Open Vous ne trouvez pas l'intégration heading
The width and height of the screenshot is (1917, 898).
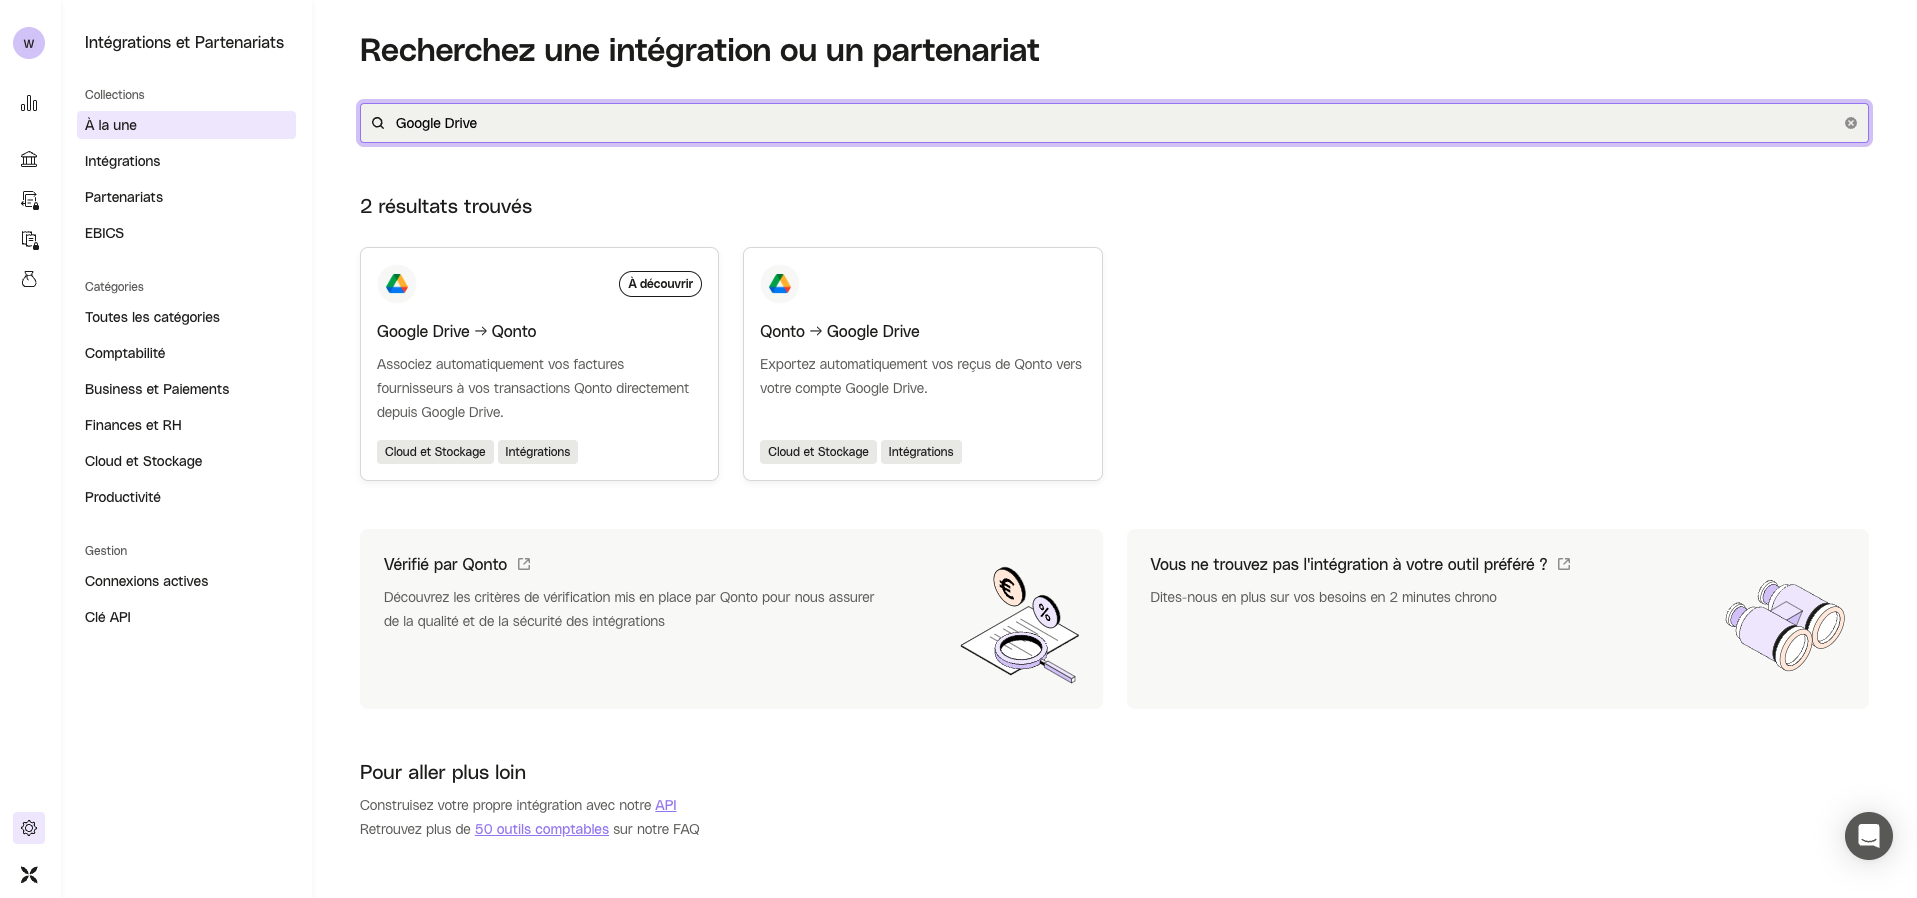(1349, 564)
